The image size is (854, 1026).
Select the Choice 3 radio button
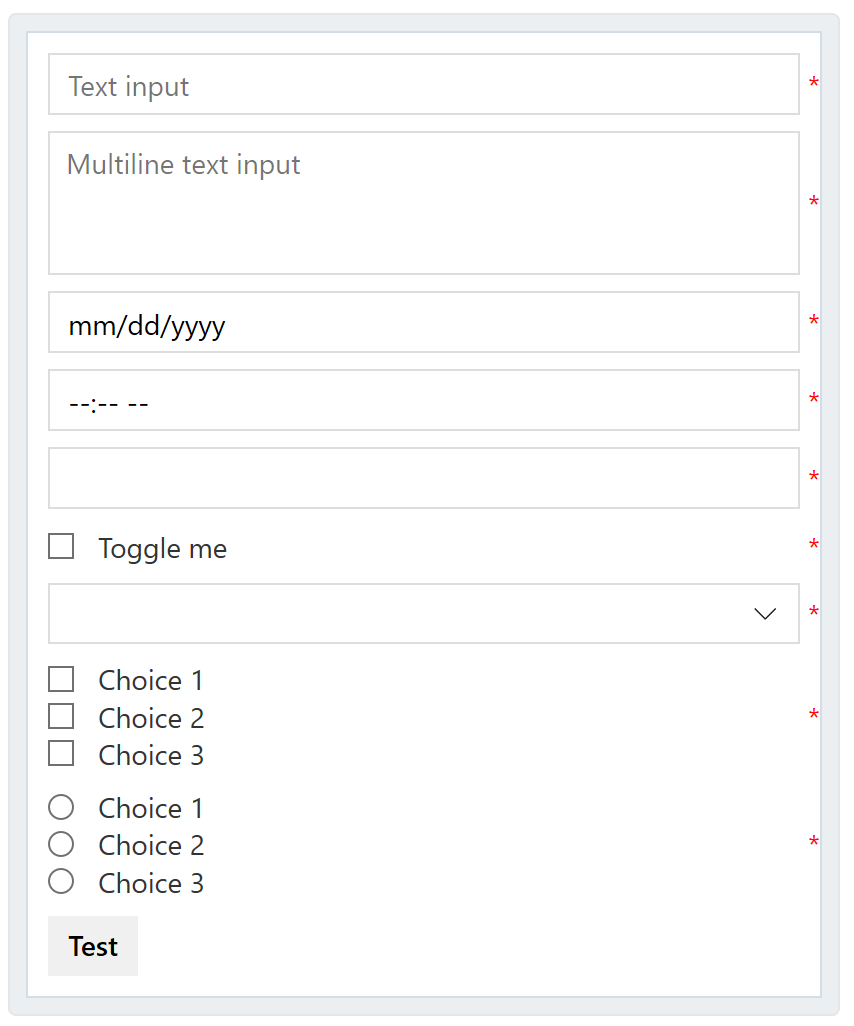tap(61, 881)
